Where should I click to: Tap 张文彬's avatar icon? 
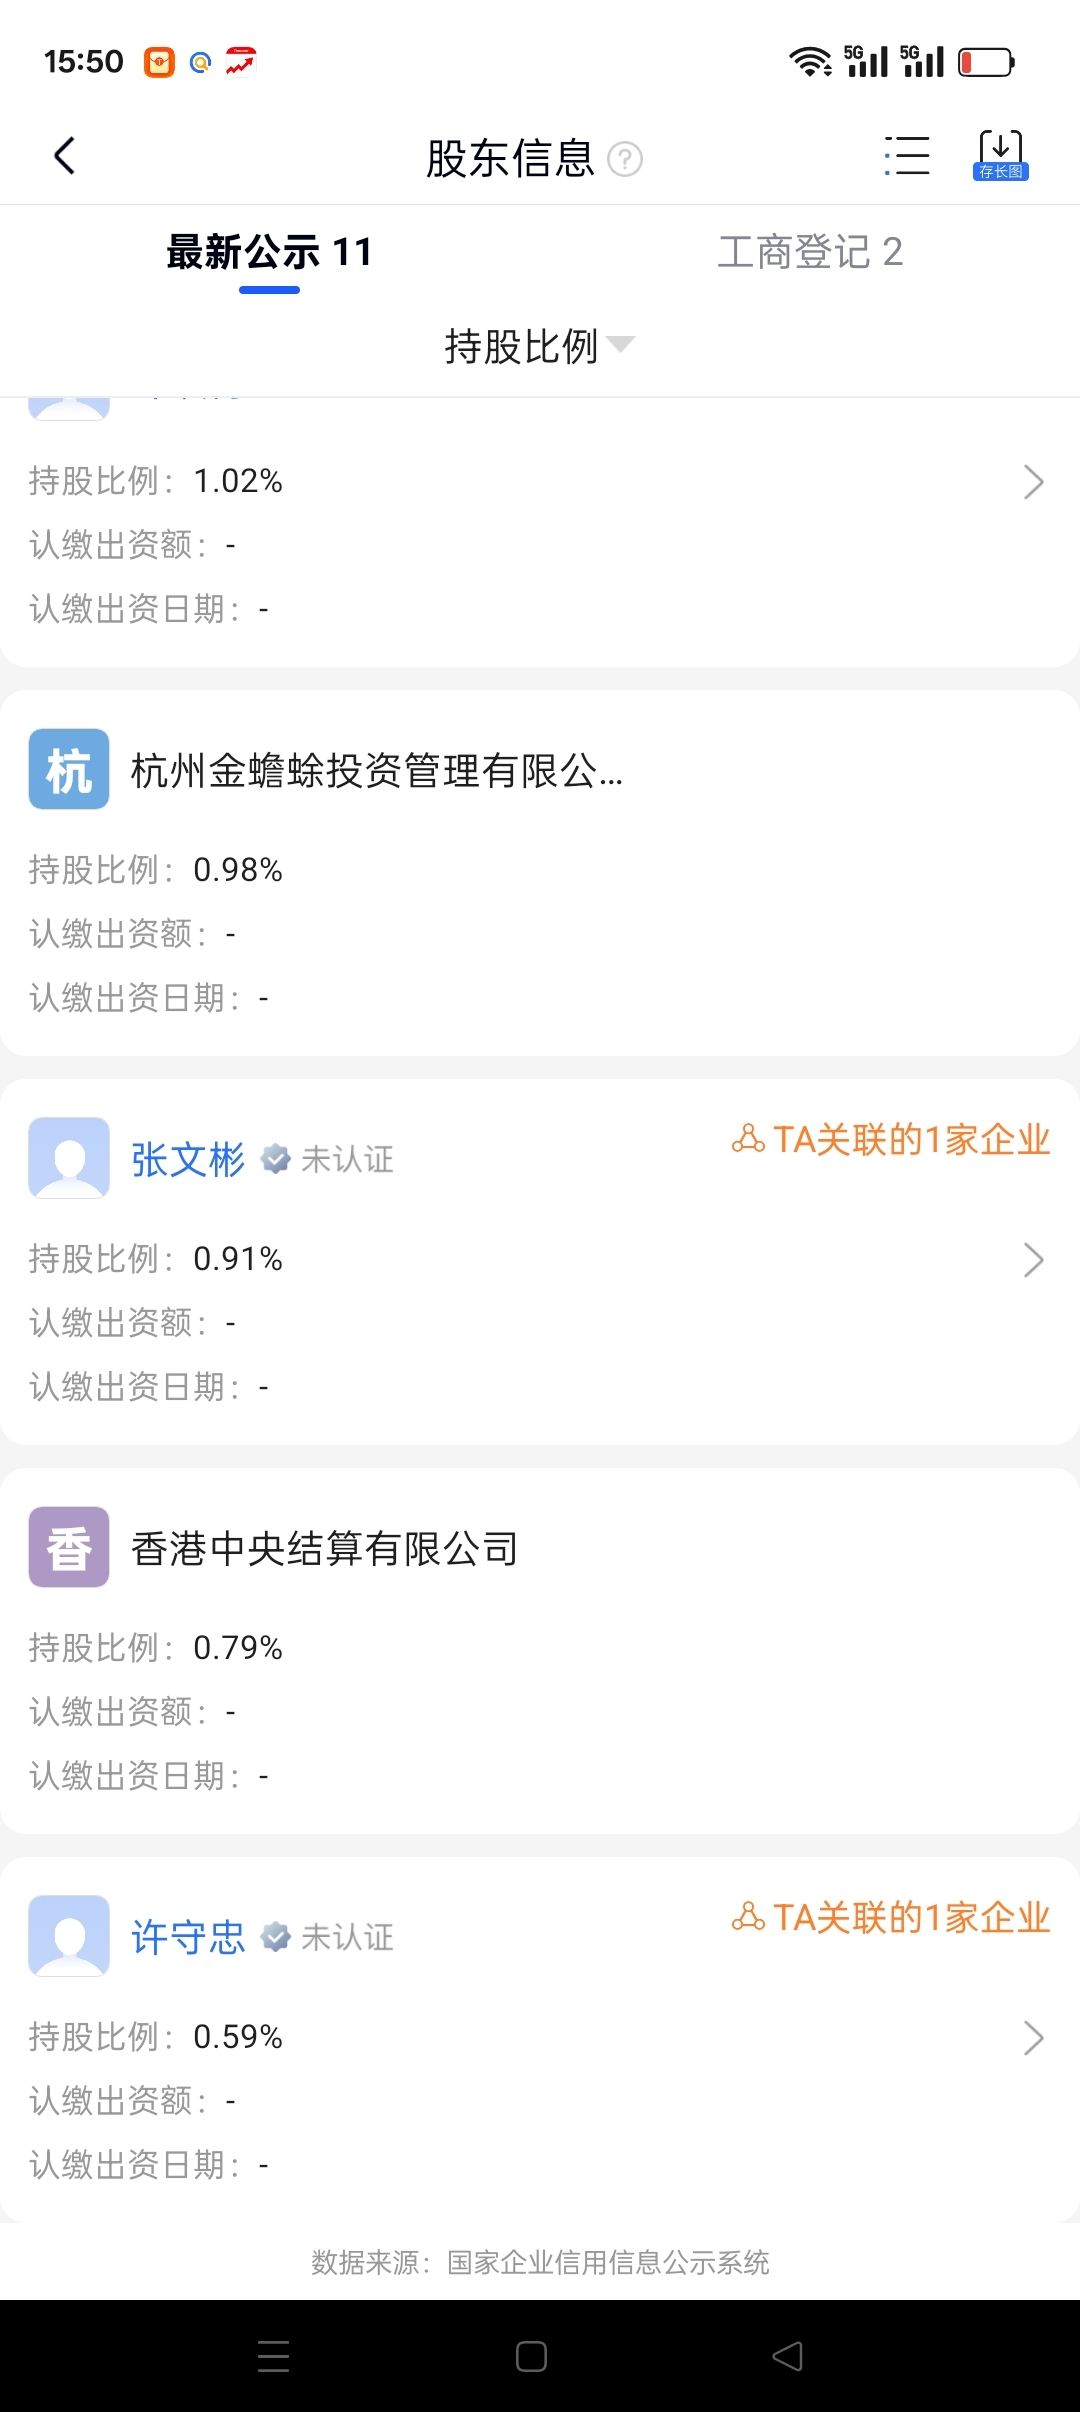click(69, 1158)
